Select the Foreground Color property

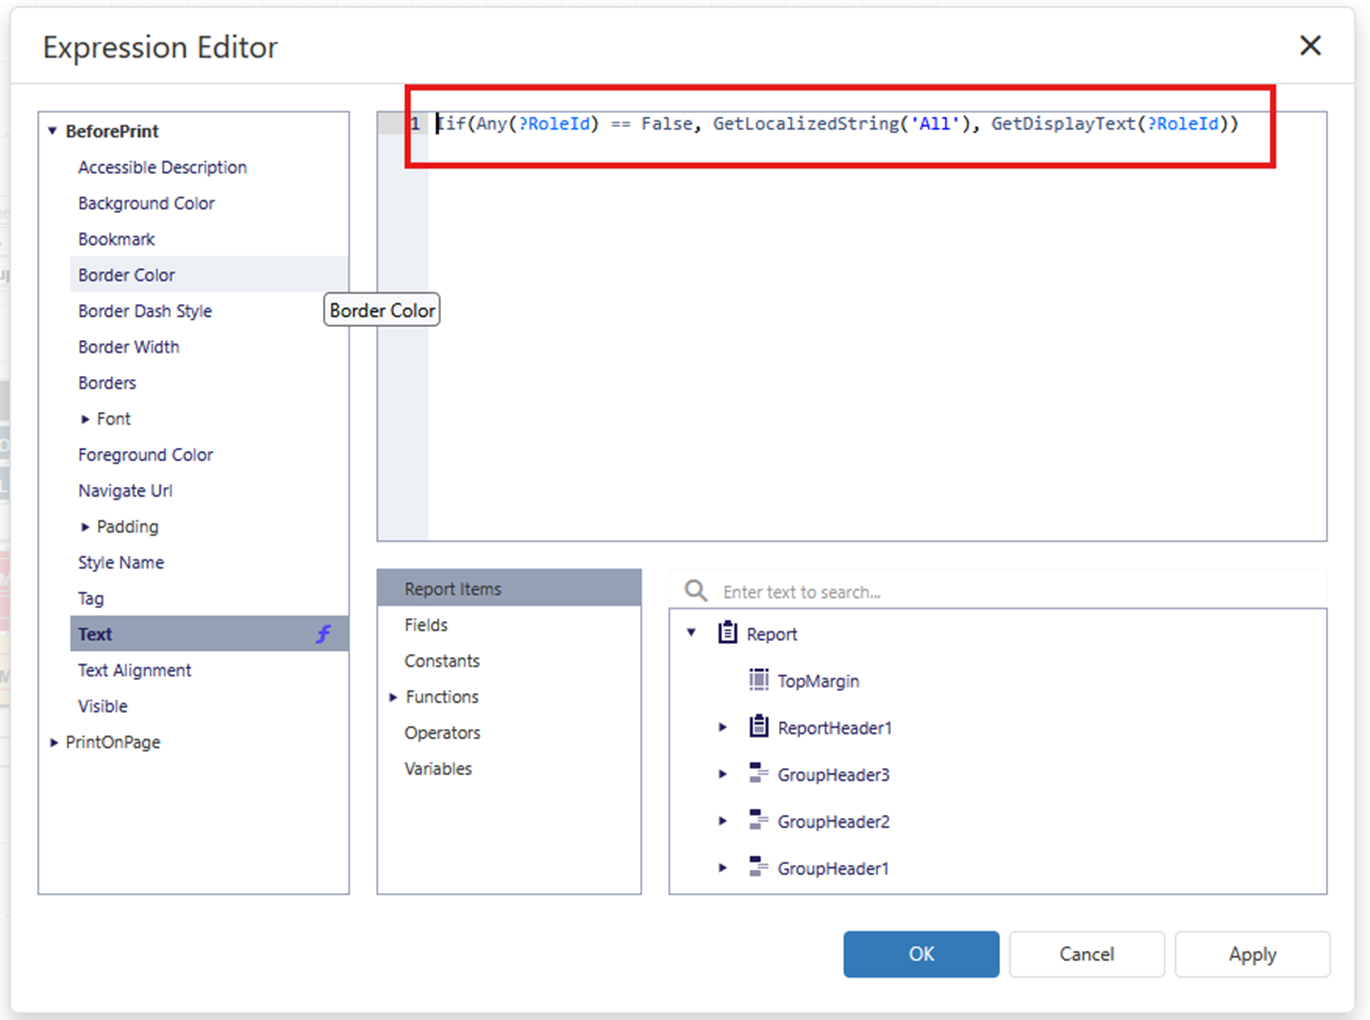pos(146,455)
